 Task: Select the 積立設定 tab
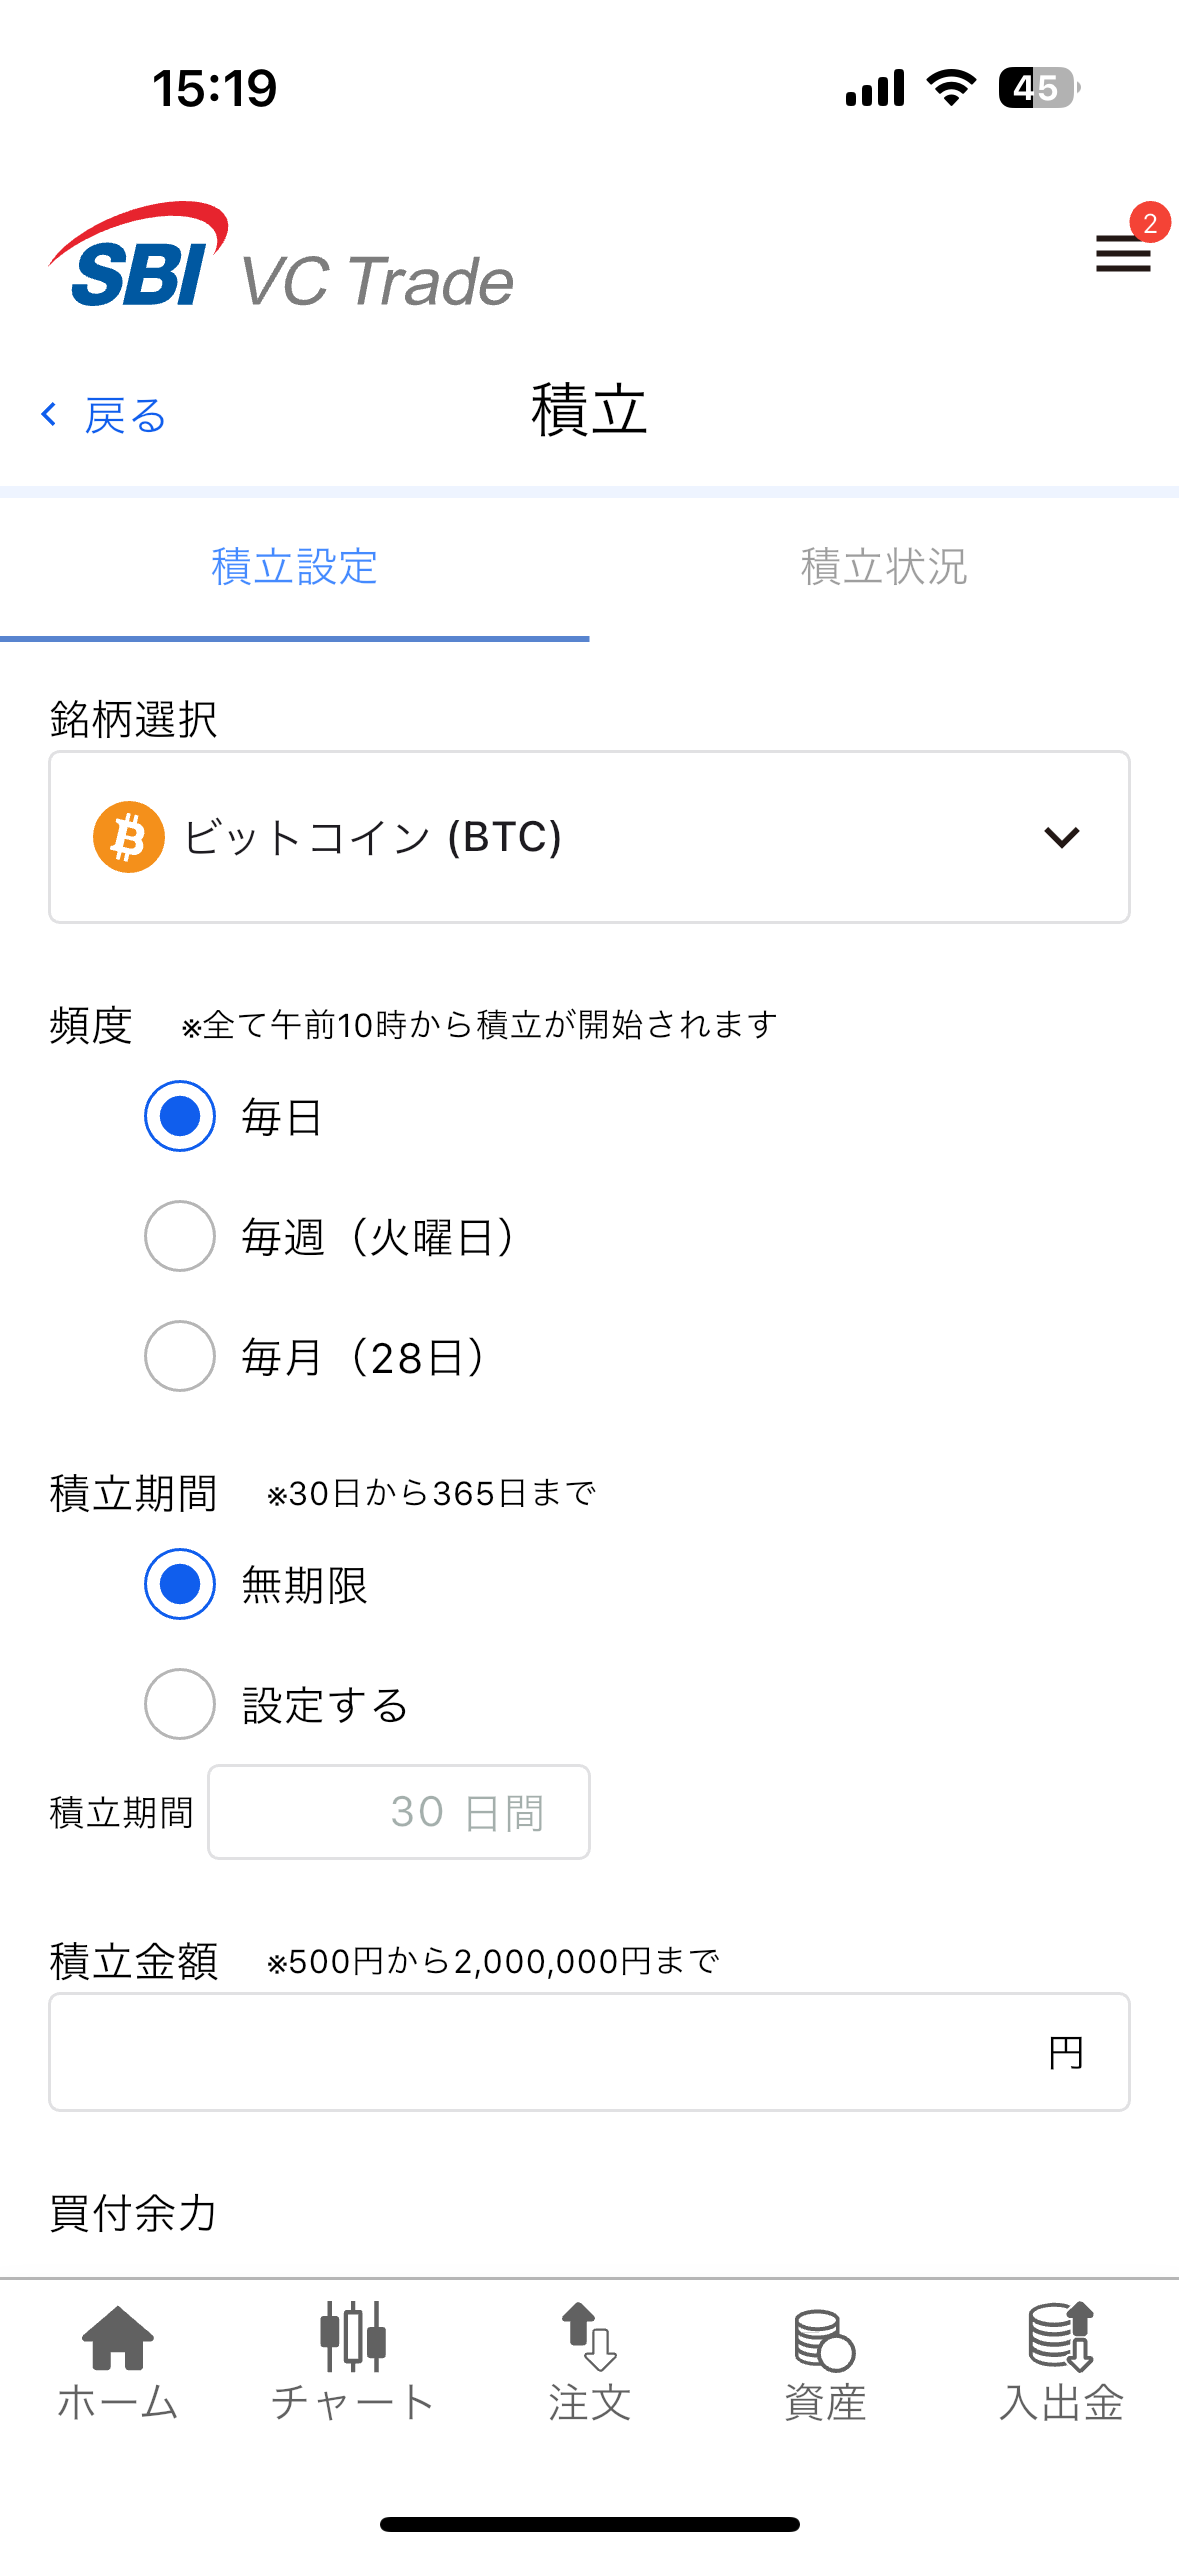294,567
